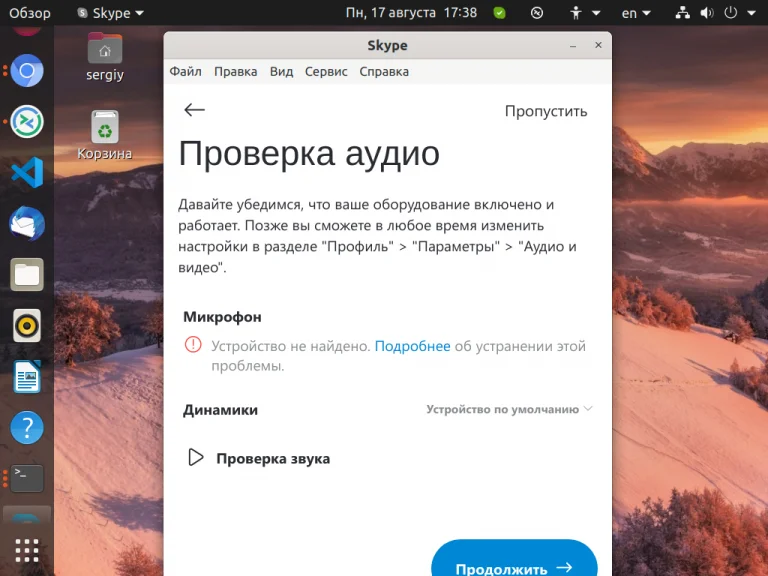This screenshot has height=576, width=768.
Task: Open the Files manager in dock
Action: click(27, 275)
